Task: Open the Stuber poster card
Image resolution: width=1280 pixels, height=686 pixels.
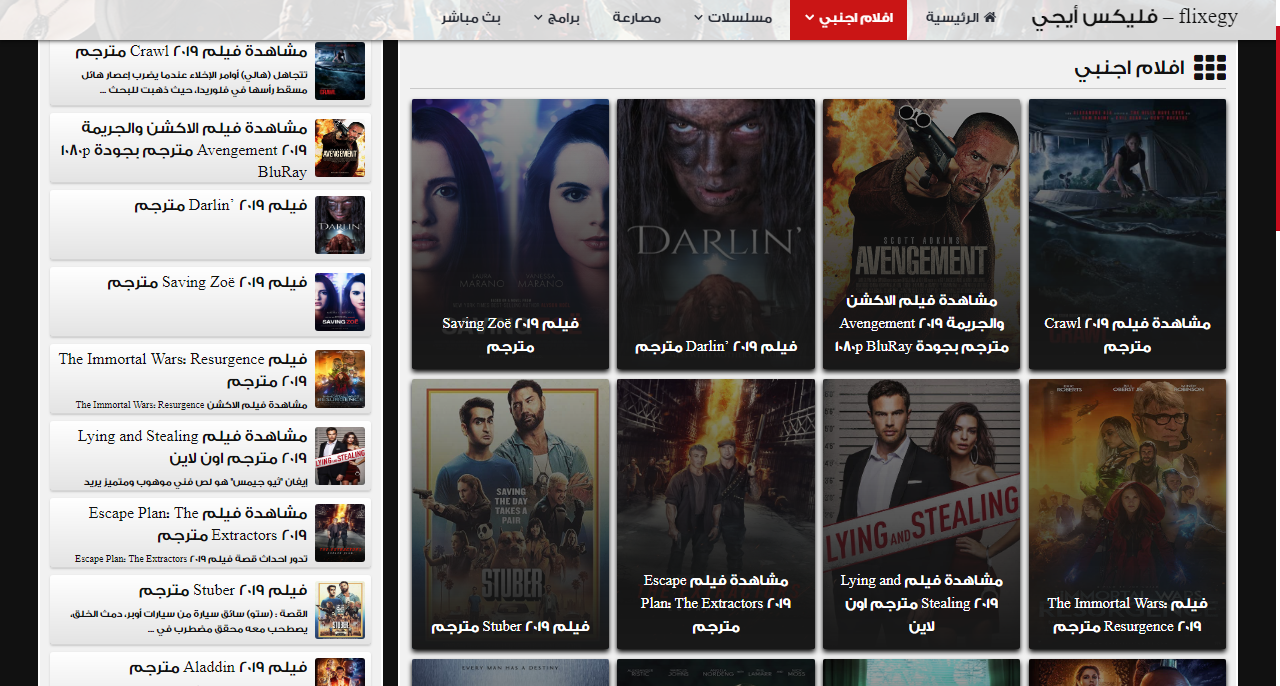Action: (510, 514)
